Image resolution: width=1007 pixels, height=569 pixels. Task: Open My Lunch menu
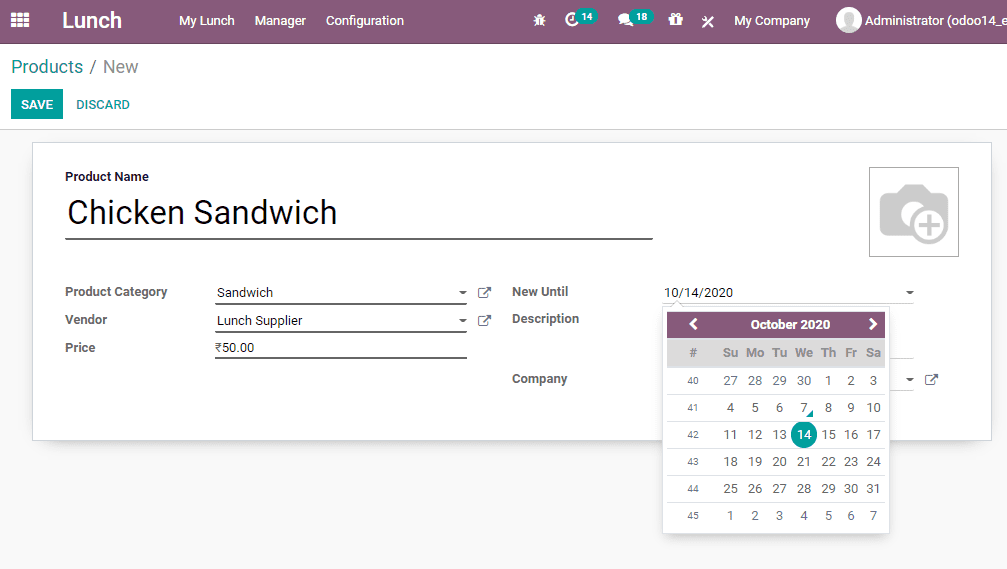tap(207, 21)
